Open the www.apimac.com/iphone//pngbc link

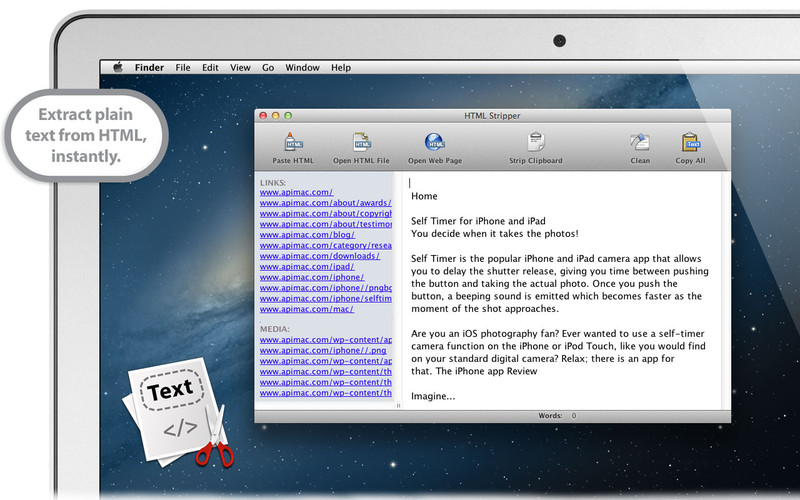point(326,288)
